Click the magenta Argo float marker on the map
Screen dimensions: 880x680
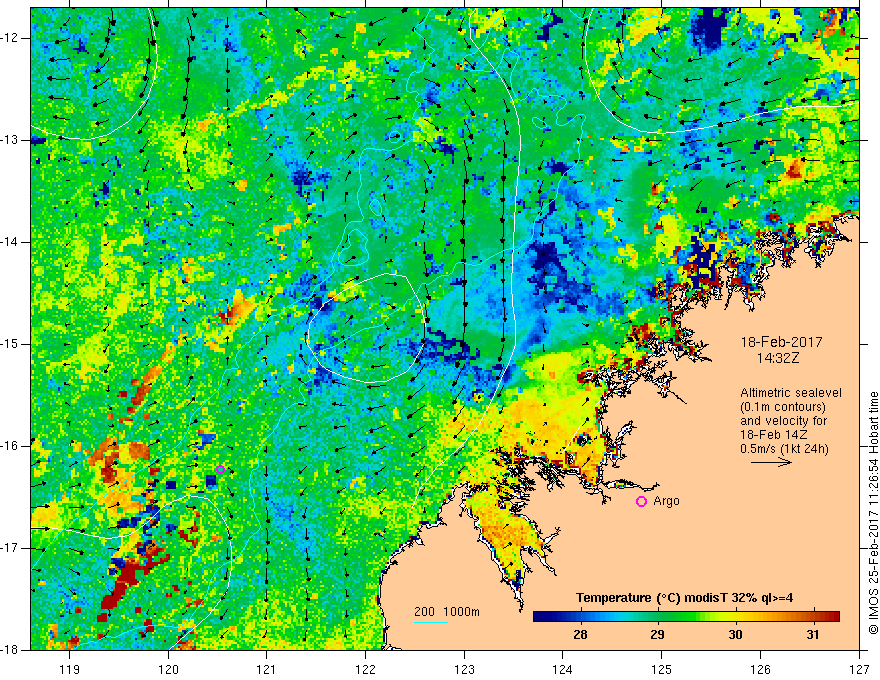221,470
